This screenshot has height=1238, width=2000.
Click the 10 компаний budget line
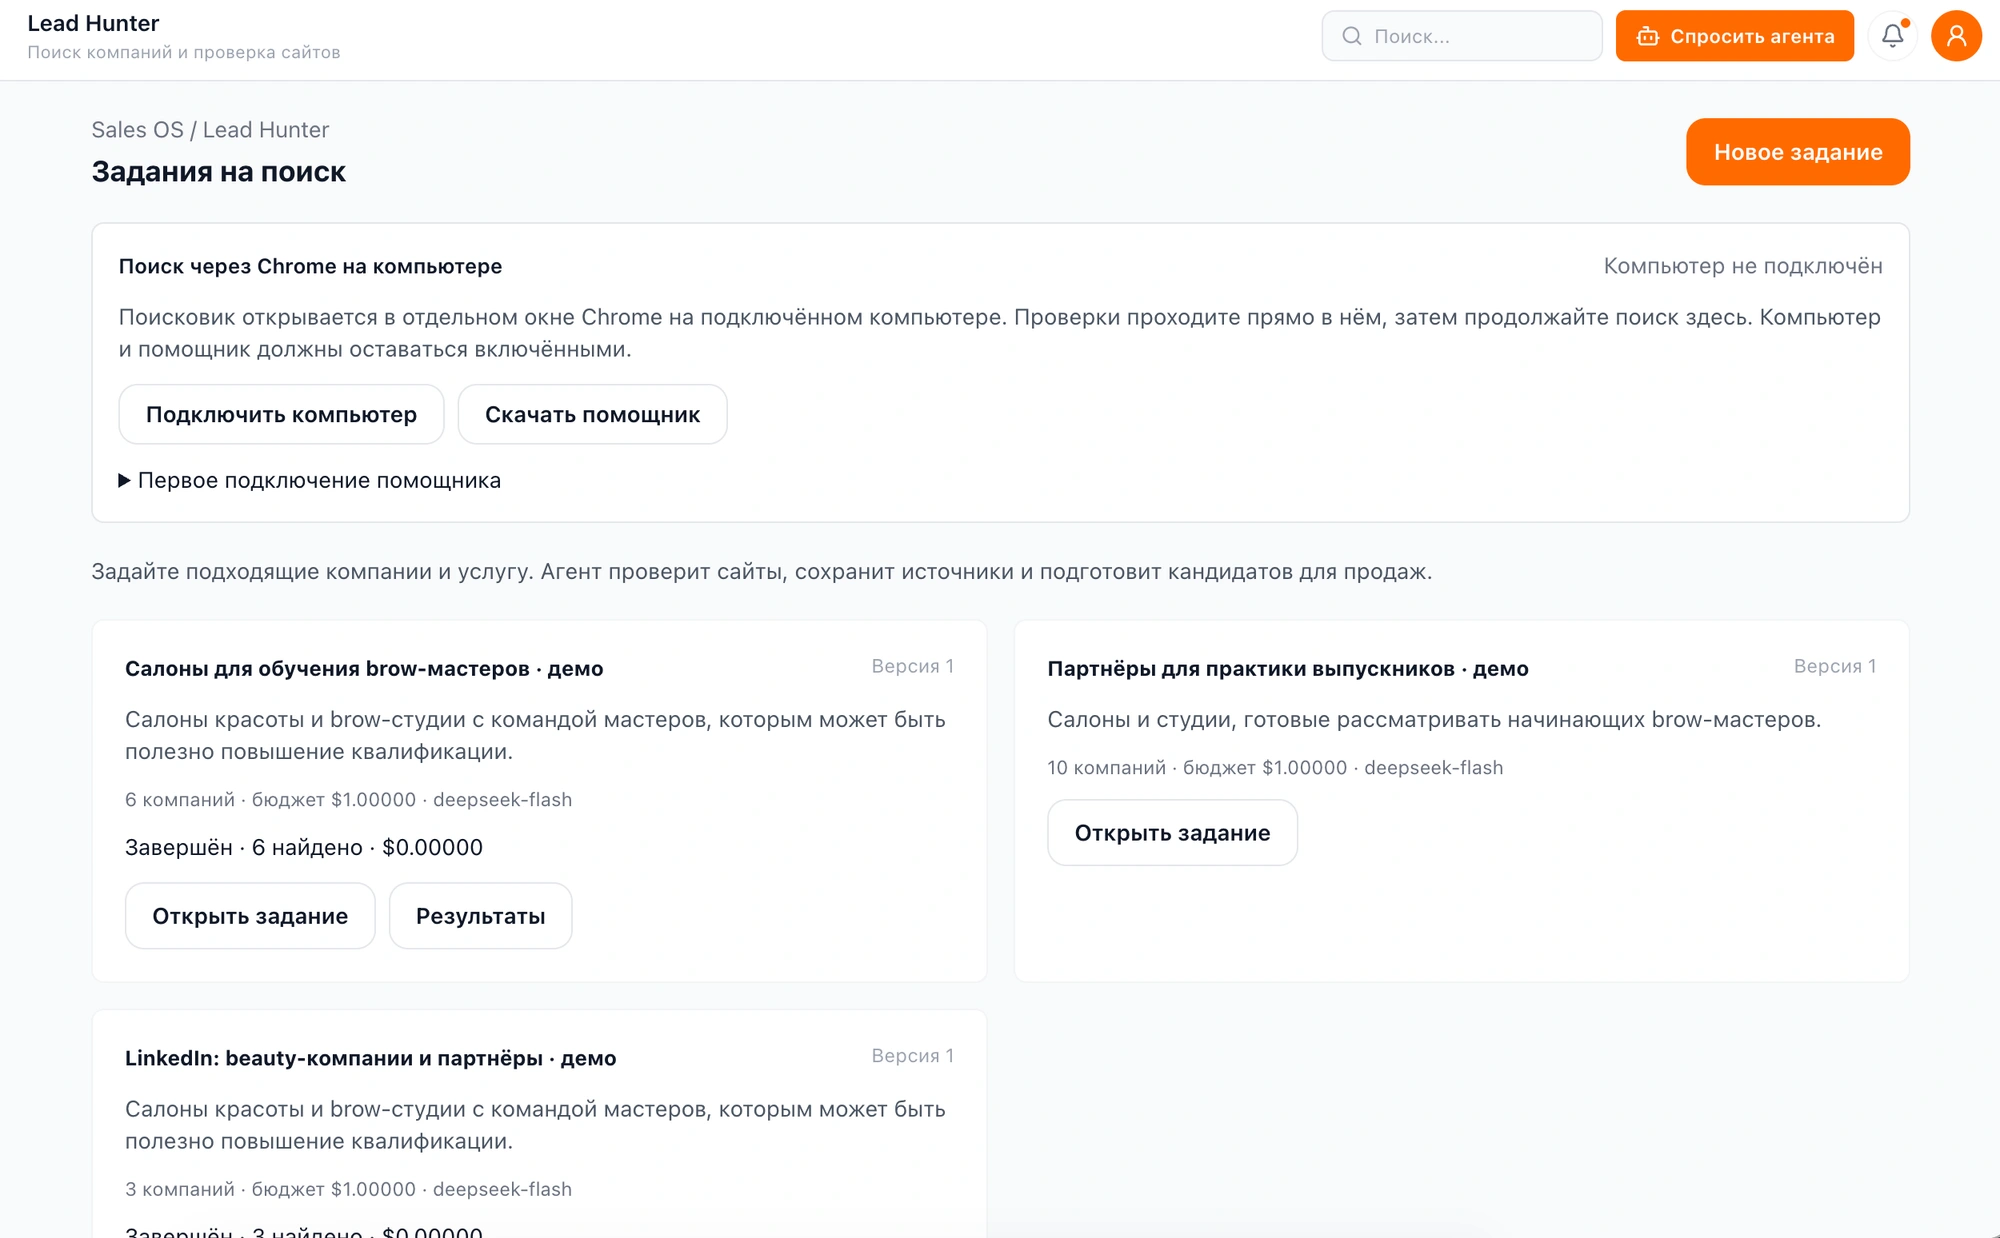tap(1274, 767)
